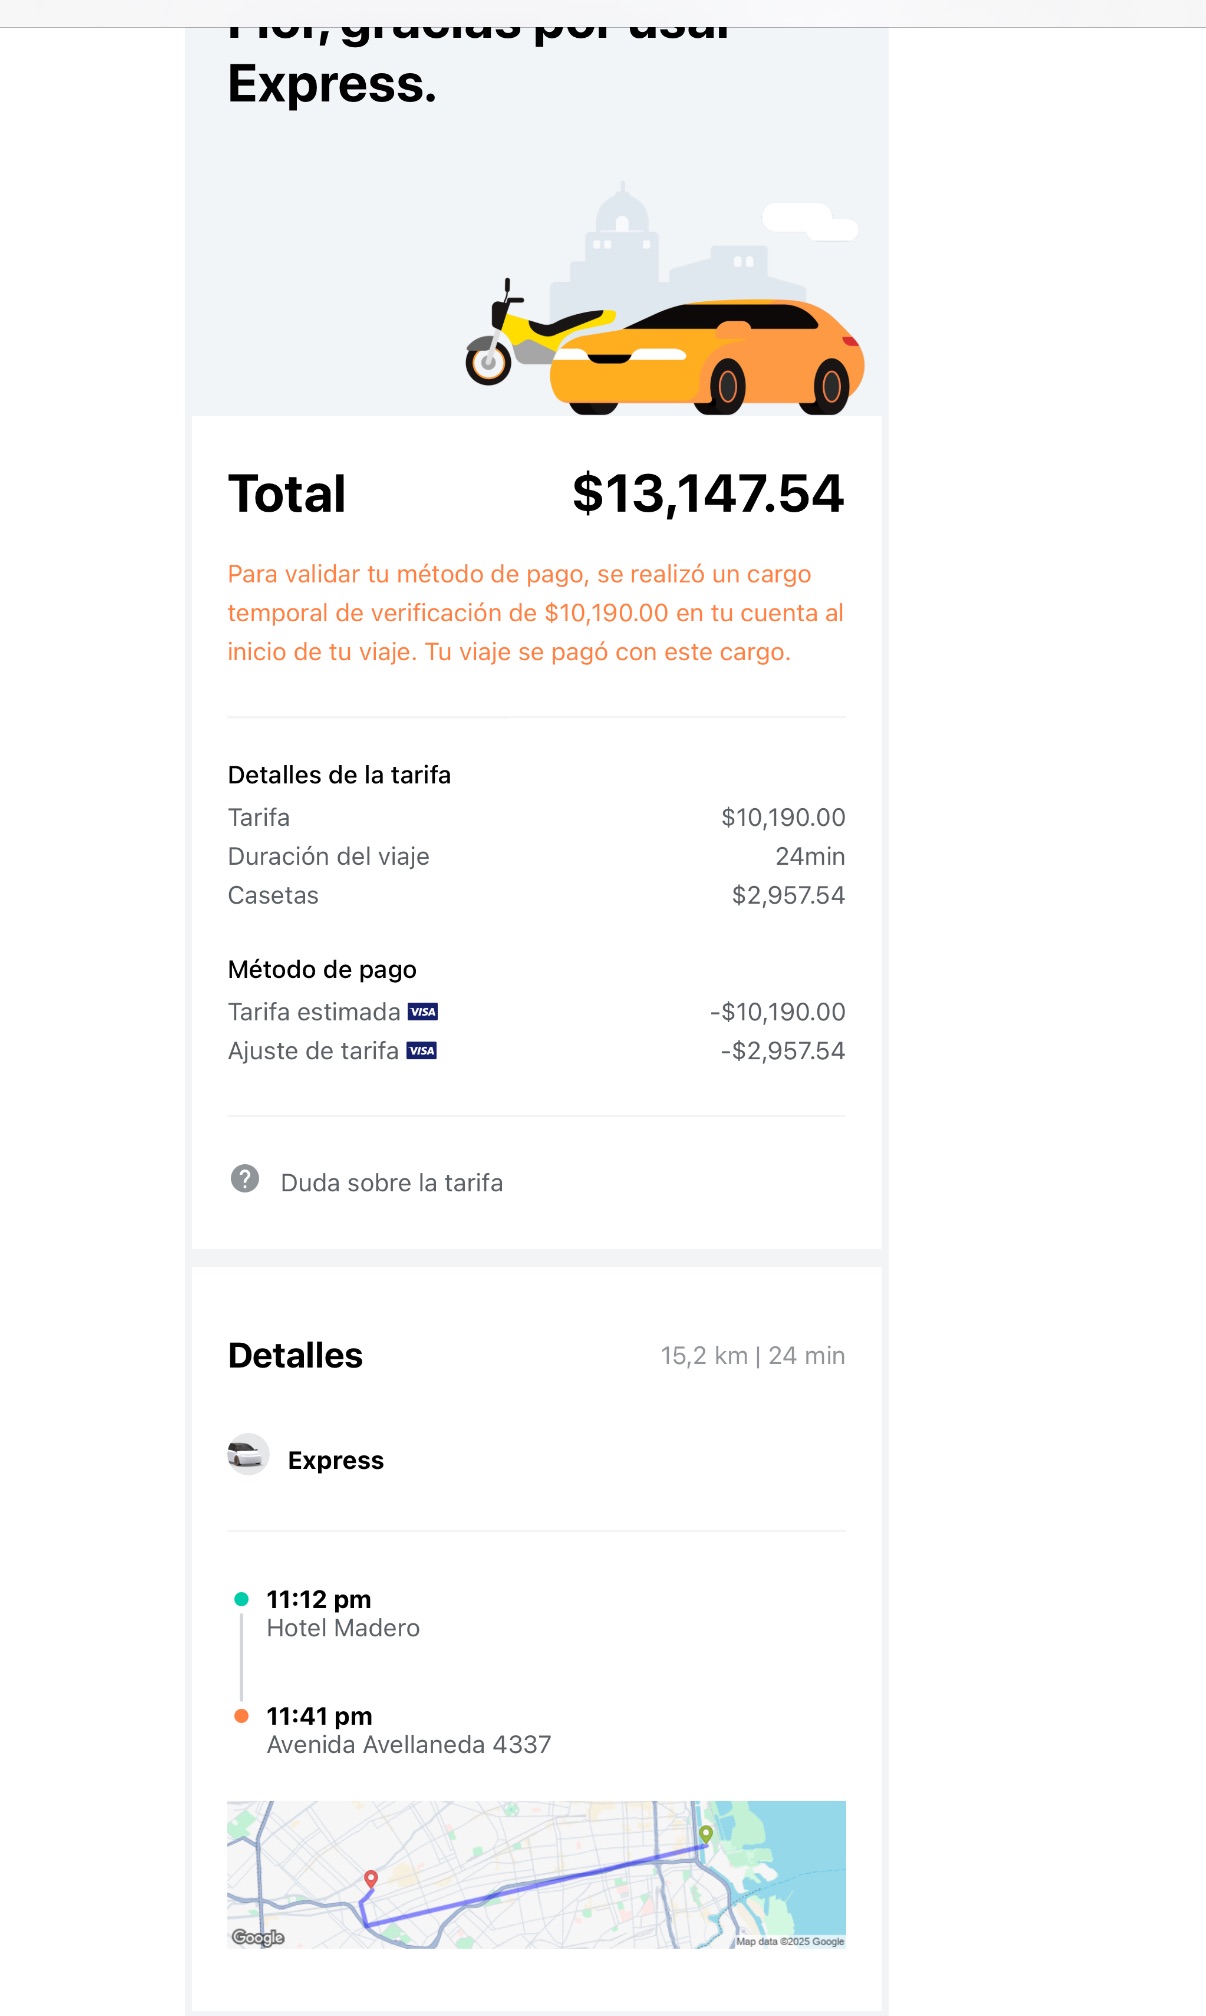
Task: Select the Avenida Avellaneda 4337 destination
Action: 409,1745
